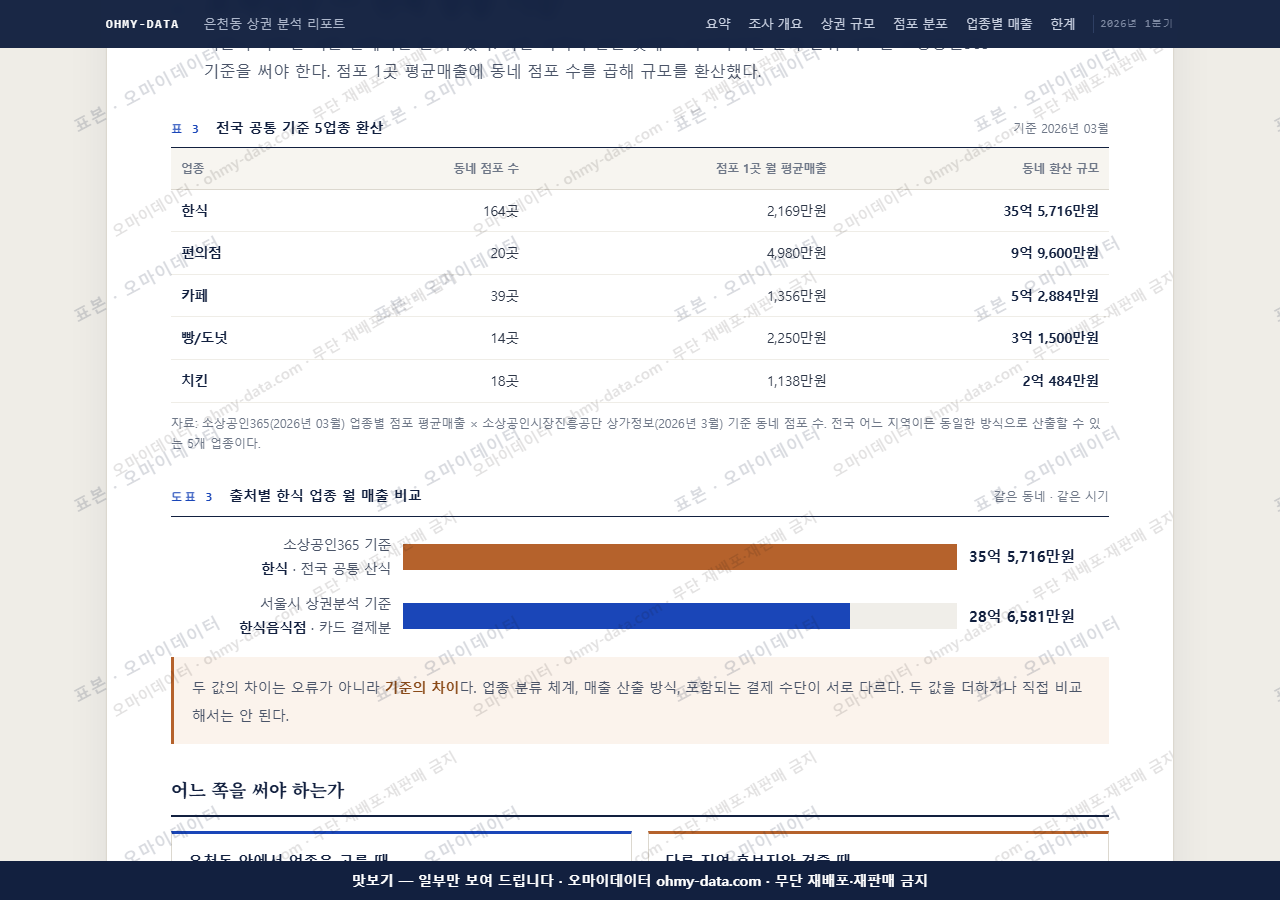Viewport: 1280px width, 900px height.
Task: Click the 18곳 store count cell
Action: (x=504, y=381)
